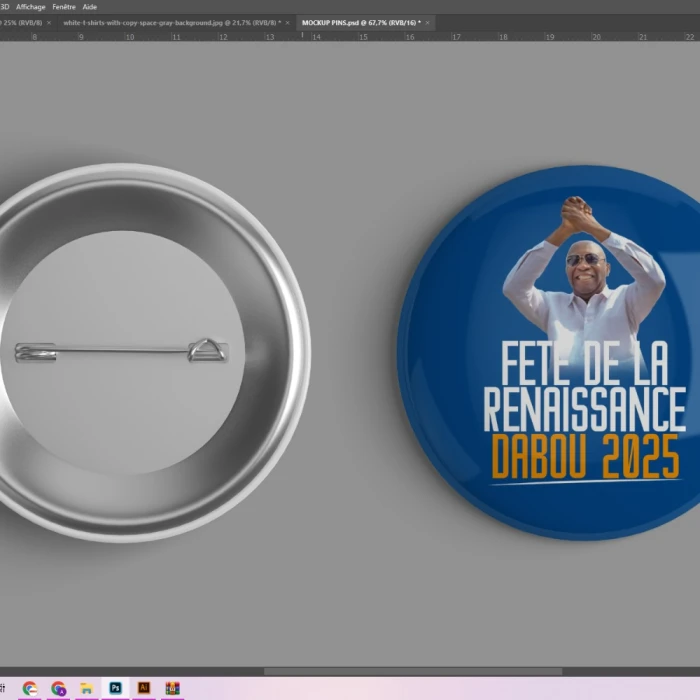Open File Explorer from the taskbar
Viewport: 700px width, 700px height.
[87, 688]
